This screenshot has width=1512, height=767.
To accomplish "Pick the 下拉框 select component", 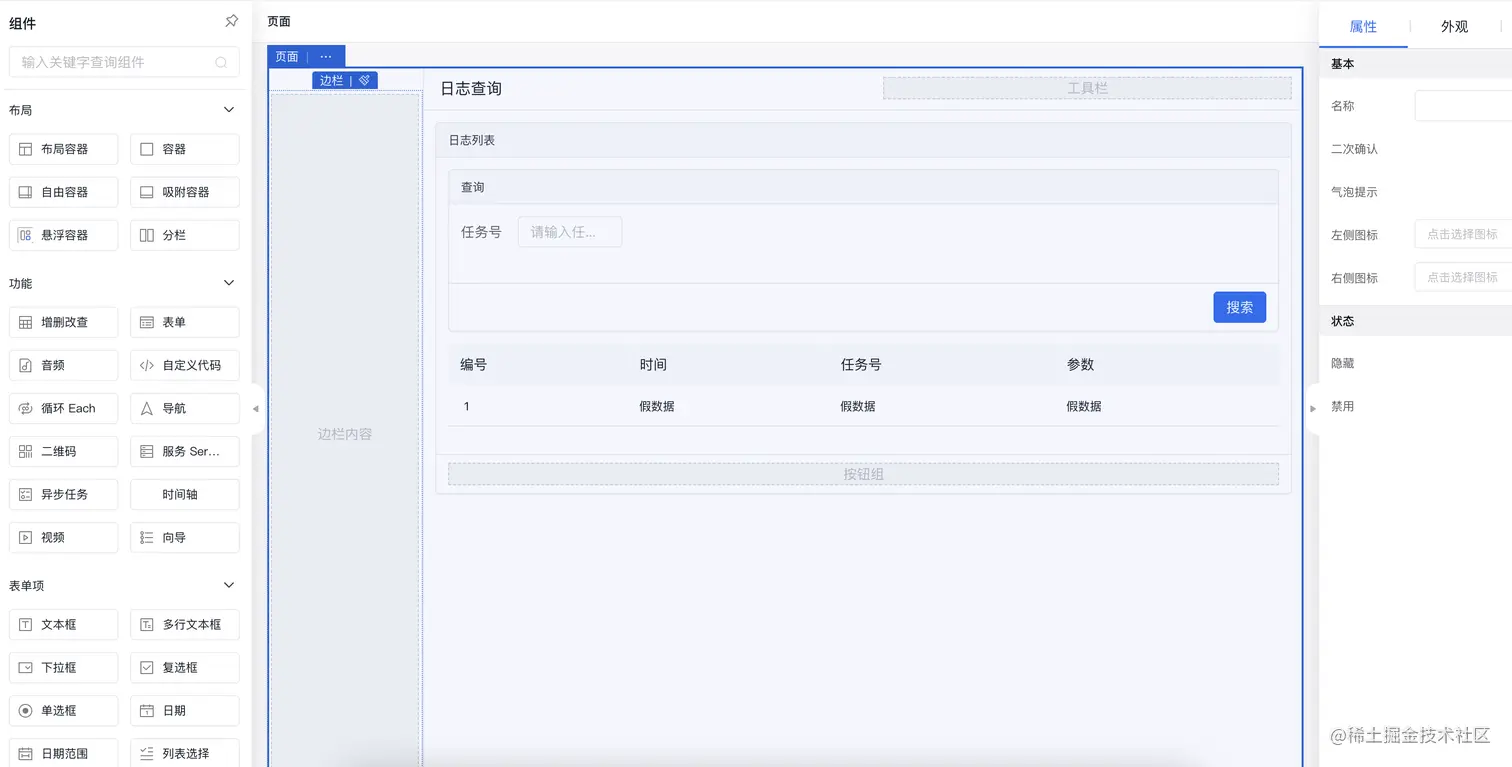I will click(64, 667).
